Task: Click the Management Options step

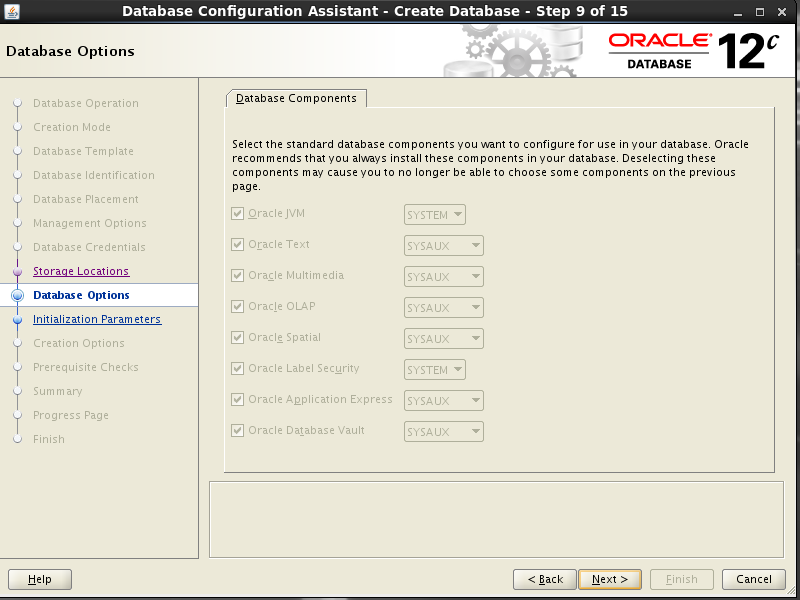Action: pyautogui.click(x=90, y=223)
